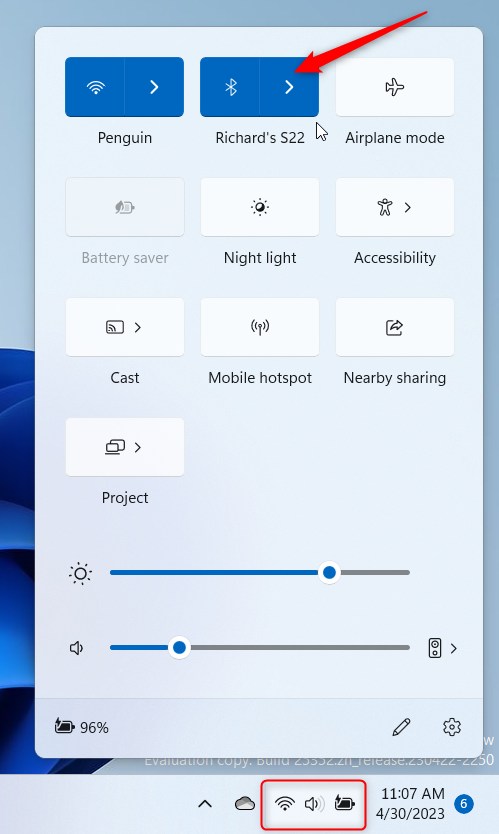
Task: Enable Airplane mode
Action: [395, 87]
